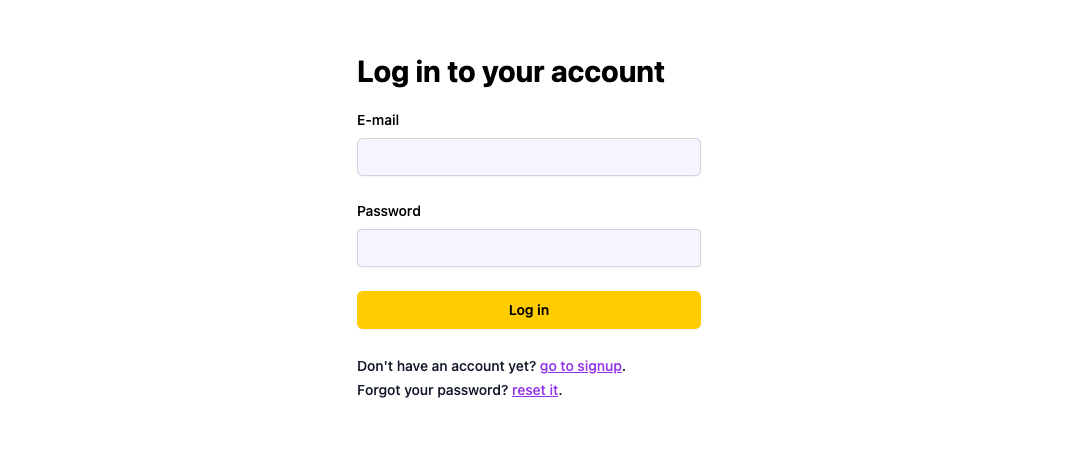Activate the field under Password label
The image size is (1068, 464).
click(528, 248)
